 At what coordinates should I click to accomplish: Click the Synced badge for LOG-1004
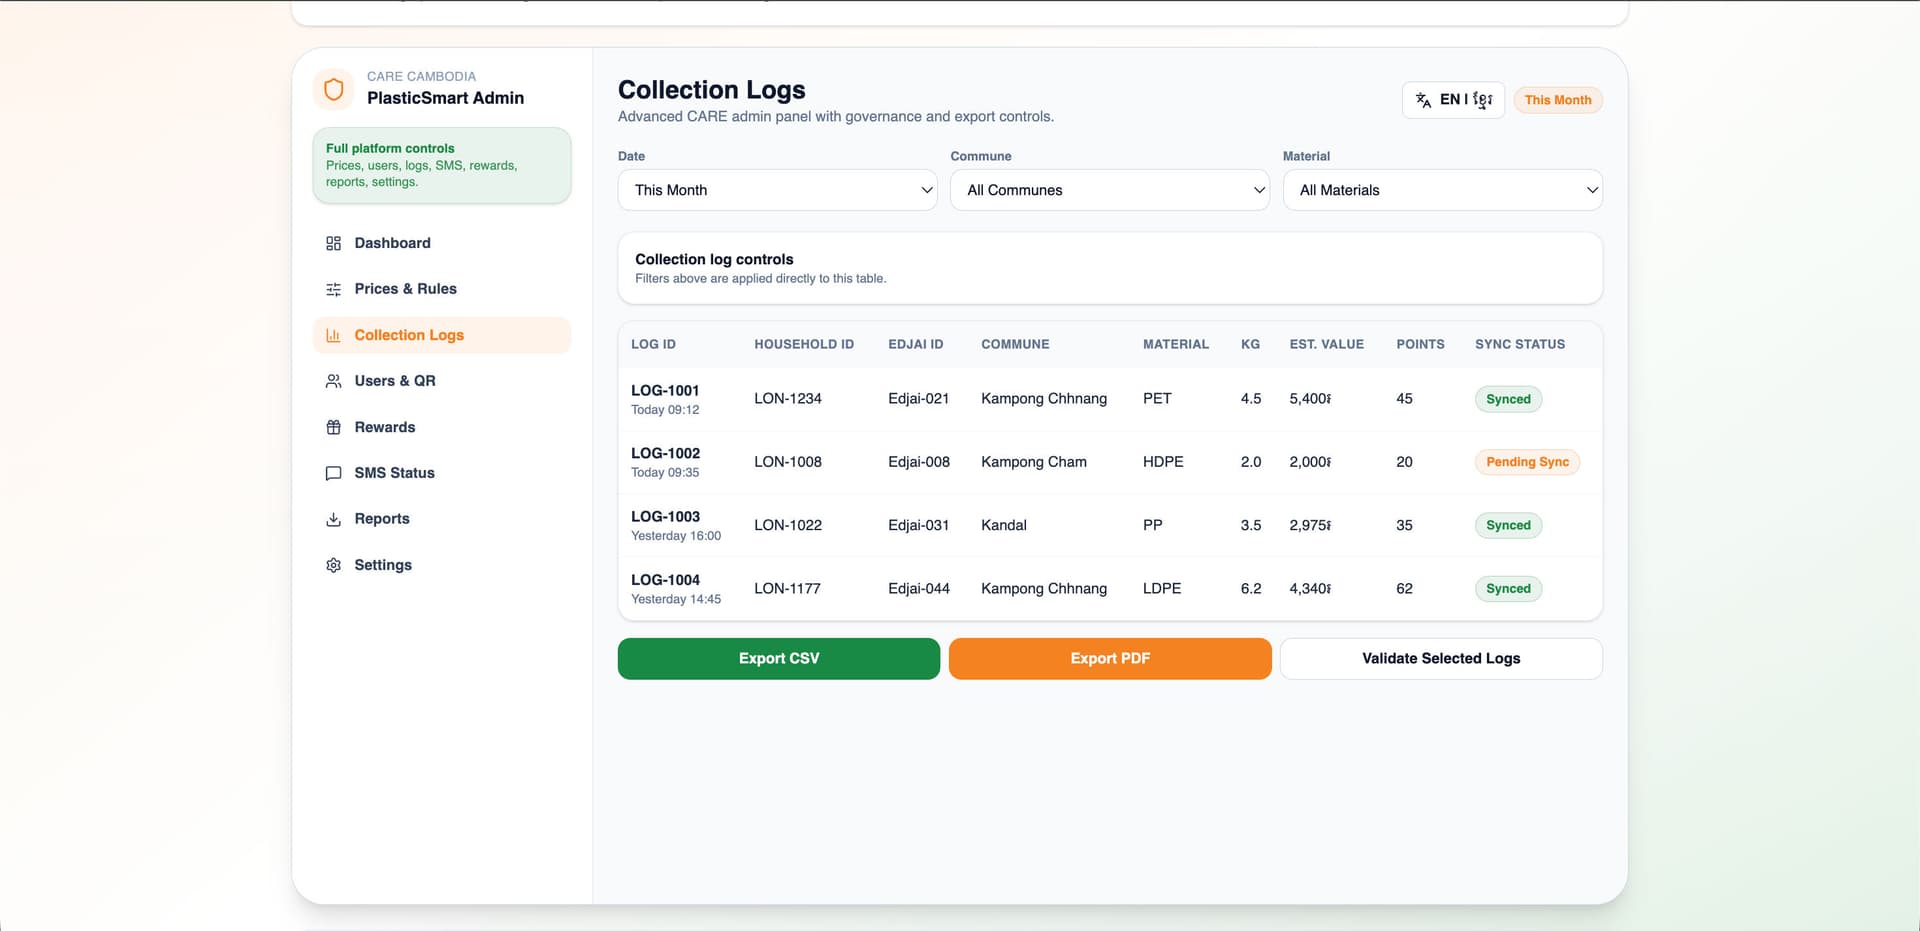pos(1508,589)
